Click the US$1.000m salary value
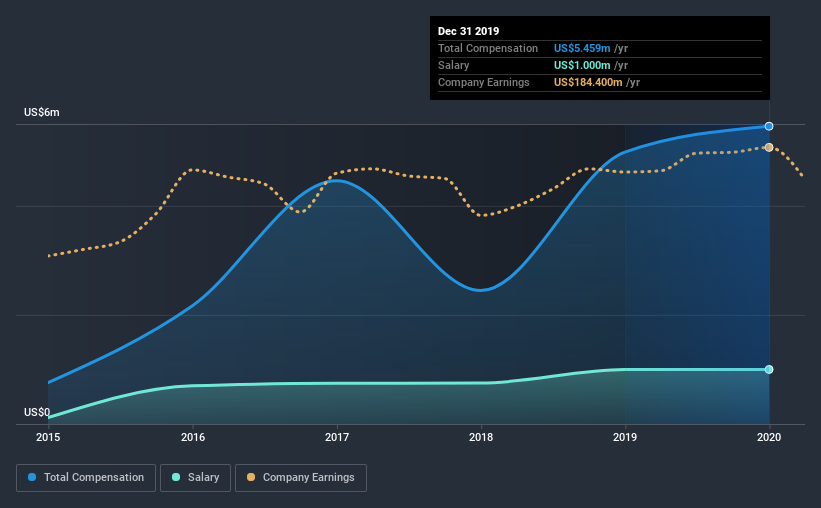The width and height of the screenshot is (821, 508). coord(582,65)
